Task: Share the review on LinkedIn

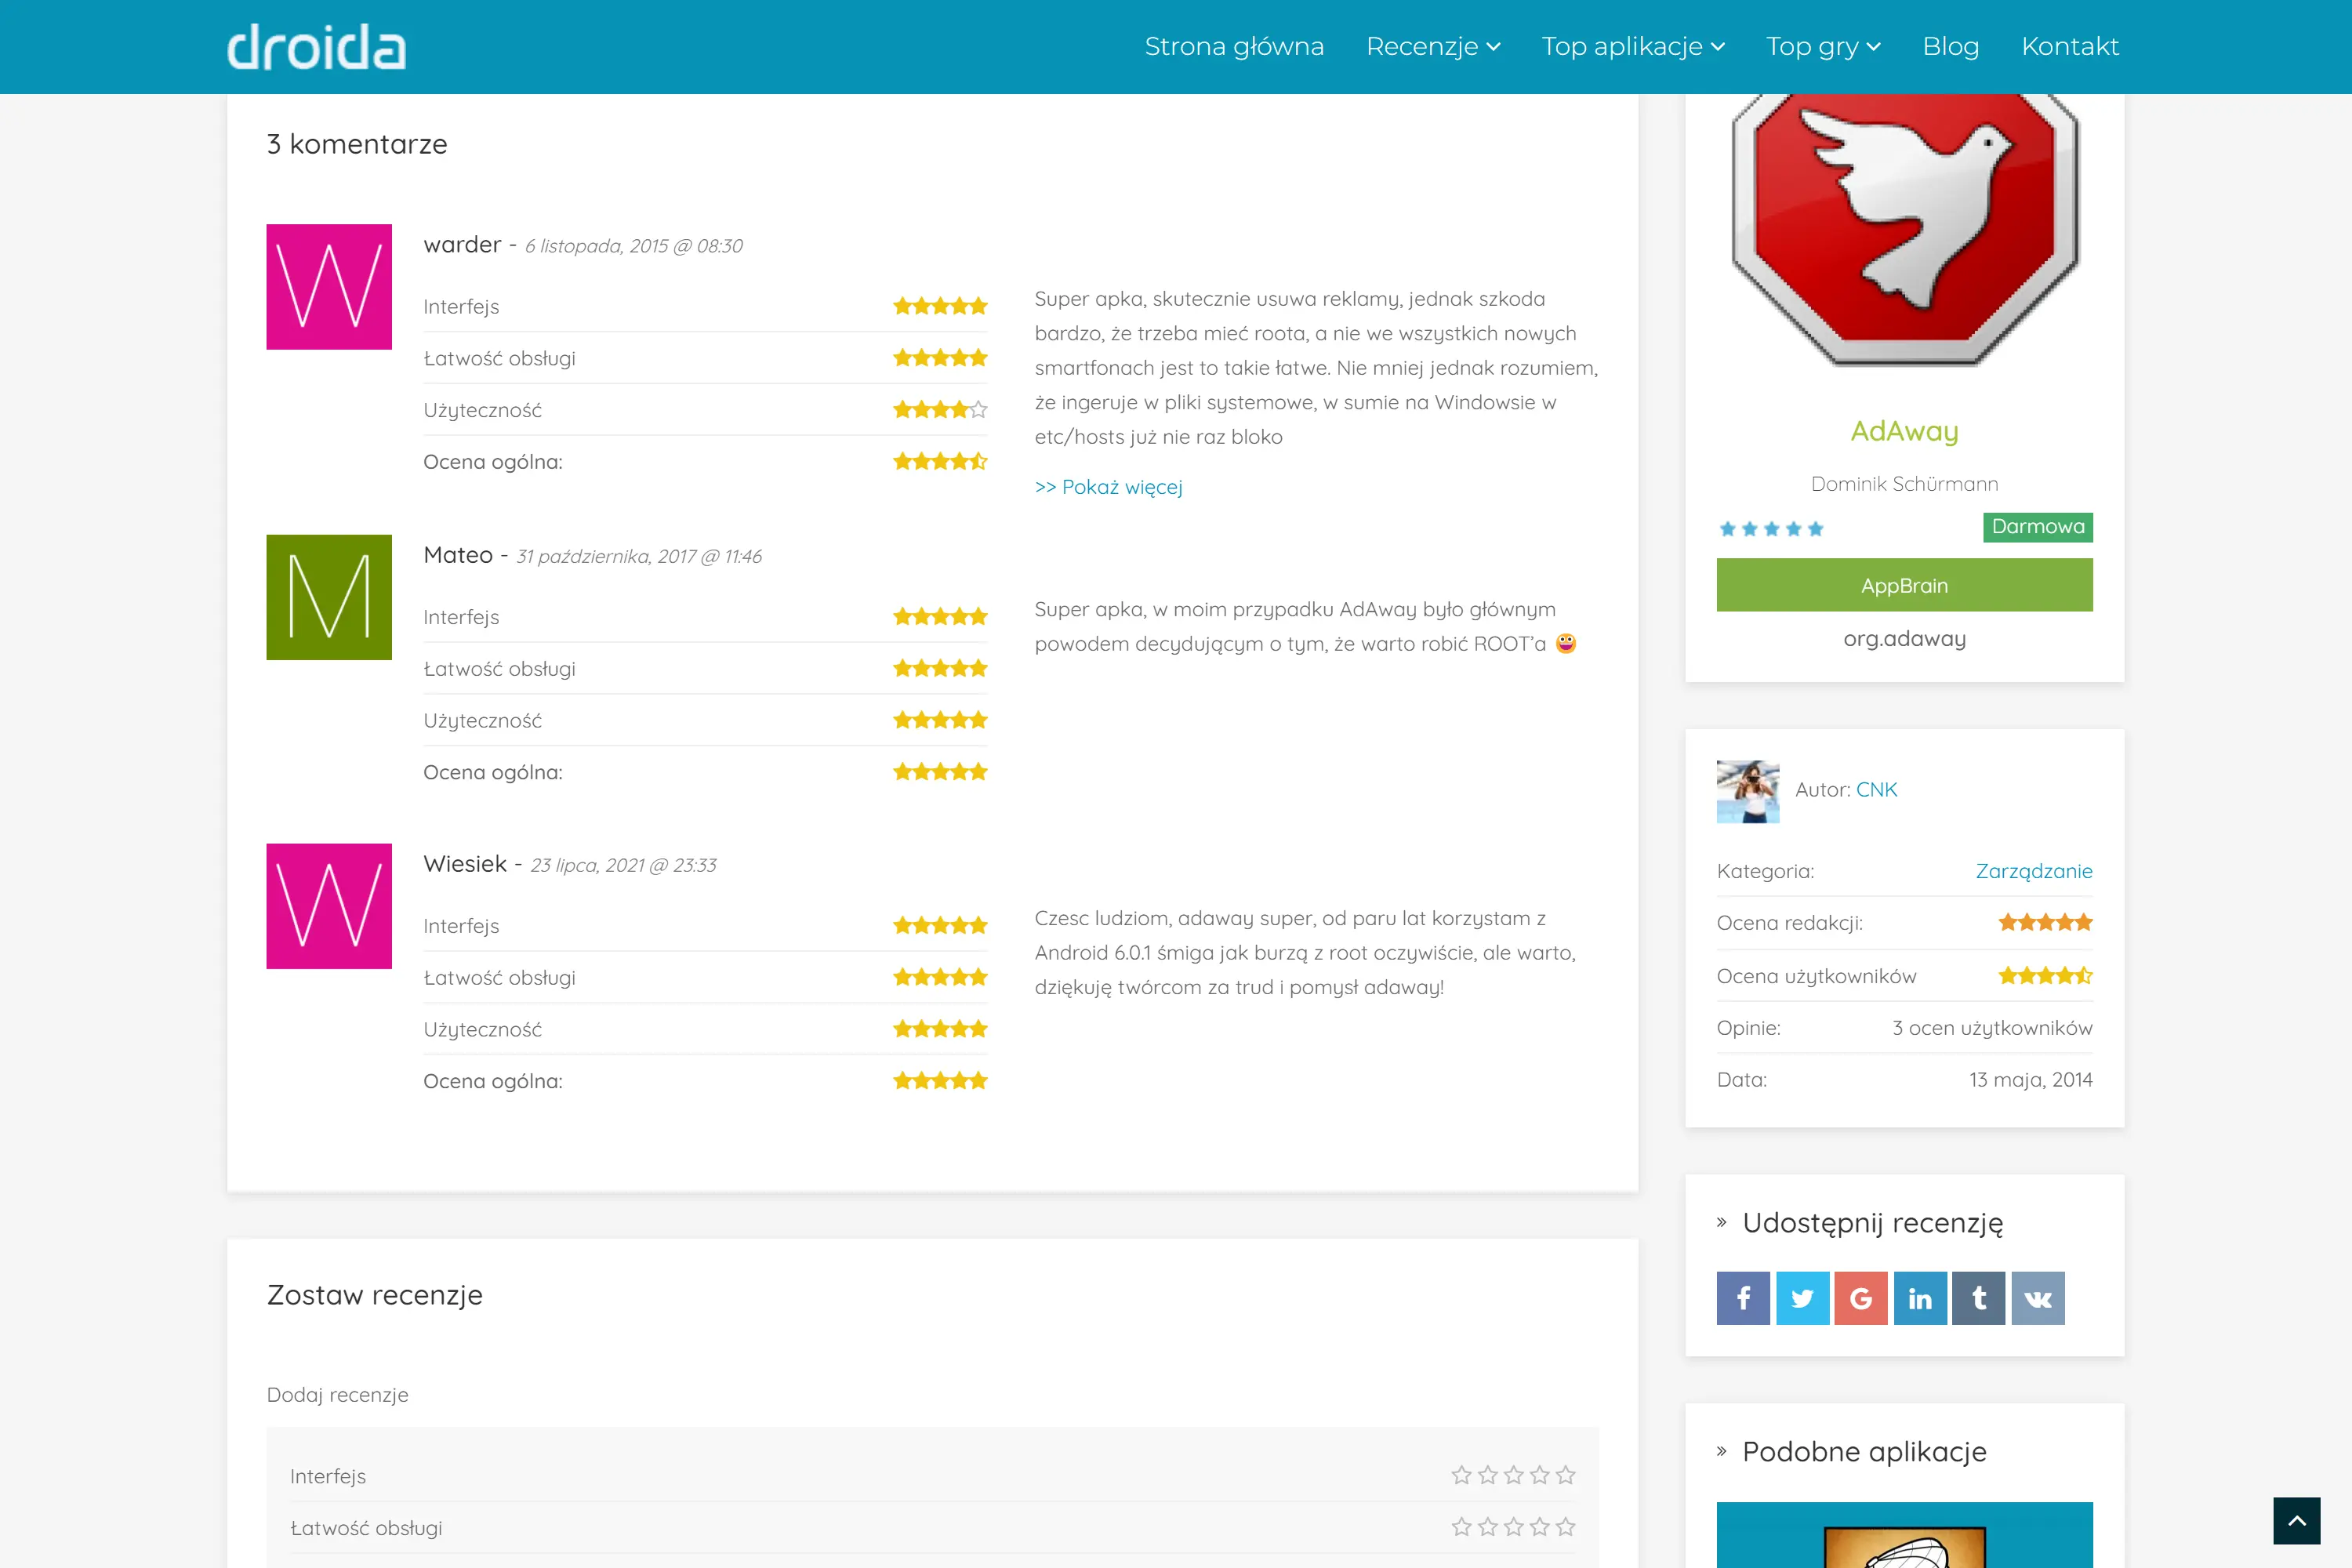Action: point(1920,1297)
